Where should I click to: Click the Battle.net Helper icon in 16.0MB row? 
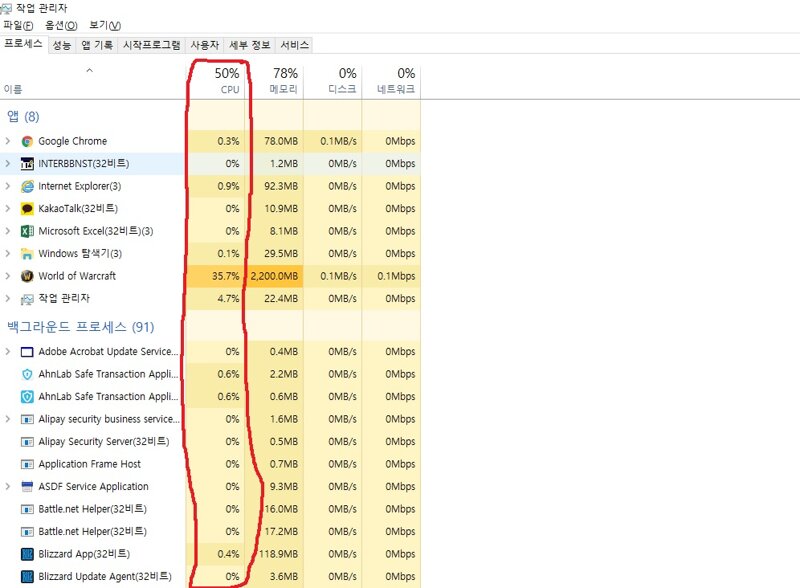pyautogui.click(x=27, y=509)
